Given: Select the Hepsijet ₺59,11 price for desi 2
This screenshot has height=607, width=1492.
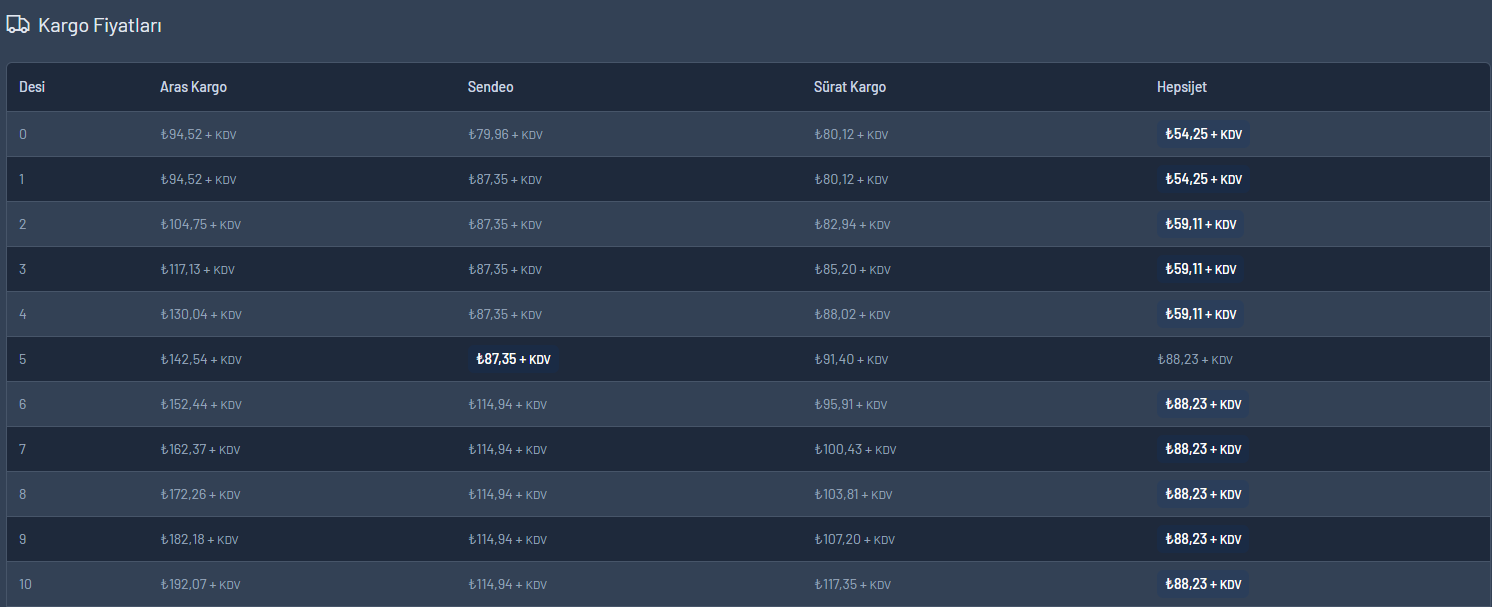Looking at the screenshot, I should 1201,224.
